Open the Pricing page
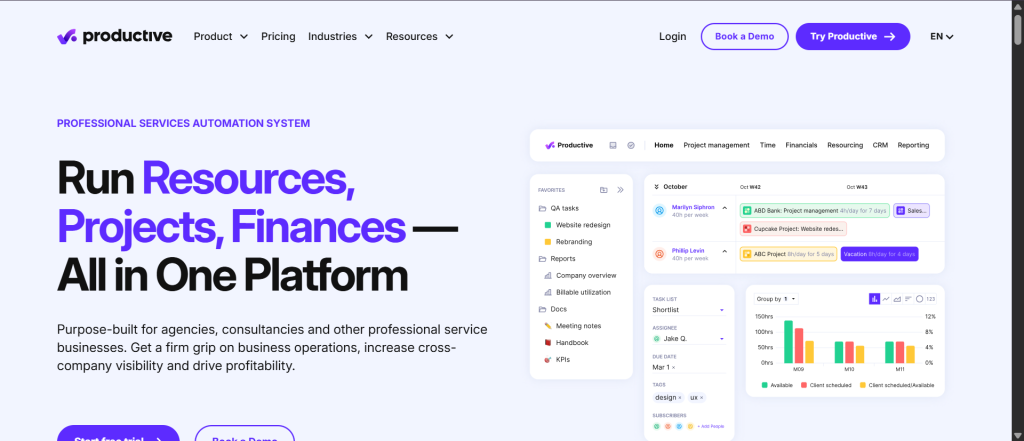 click(278, 36)
